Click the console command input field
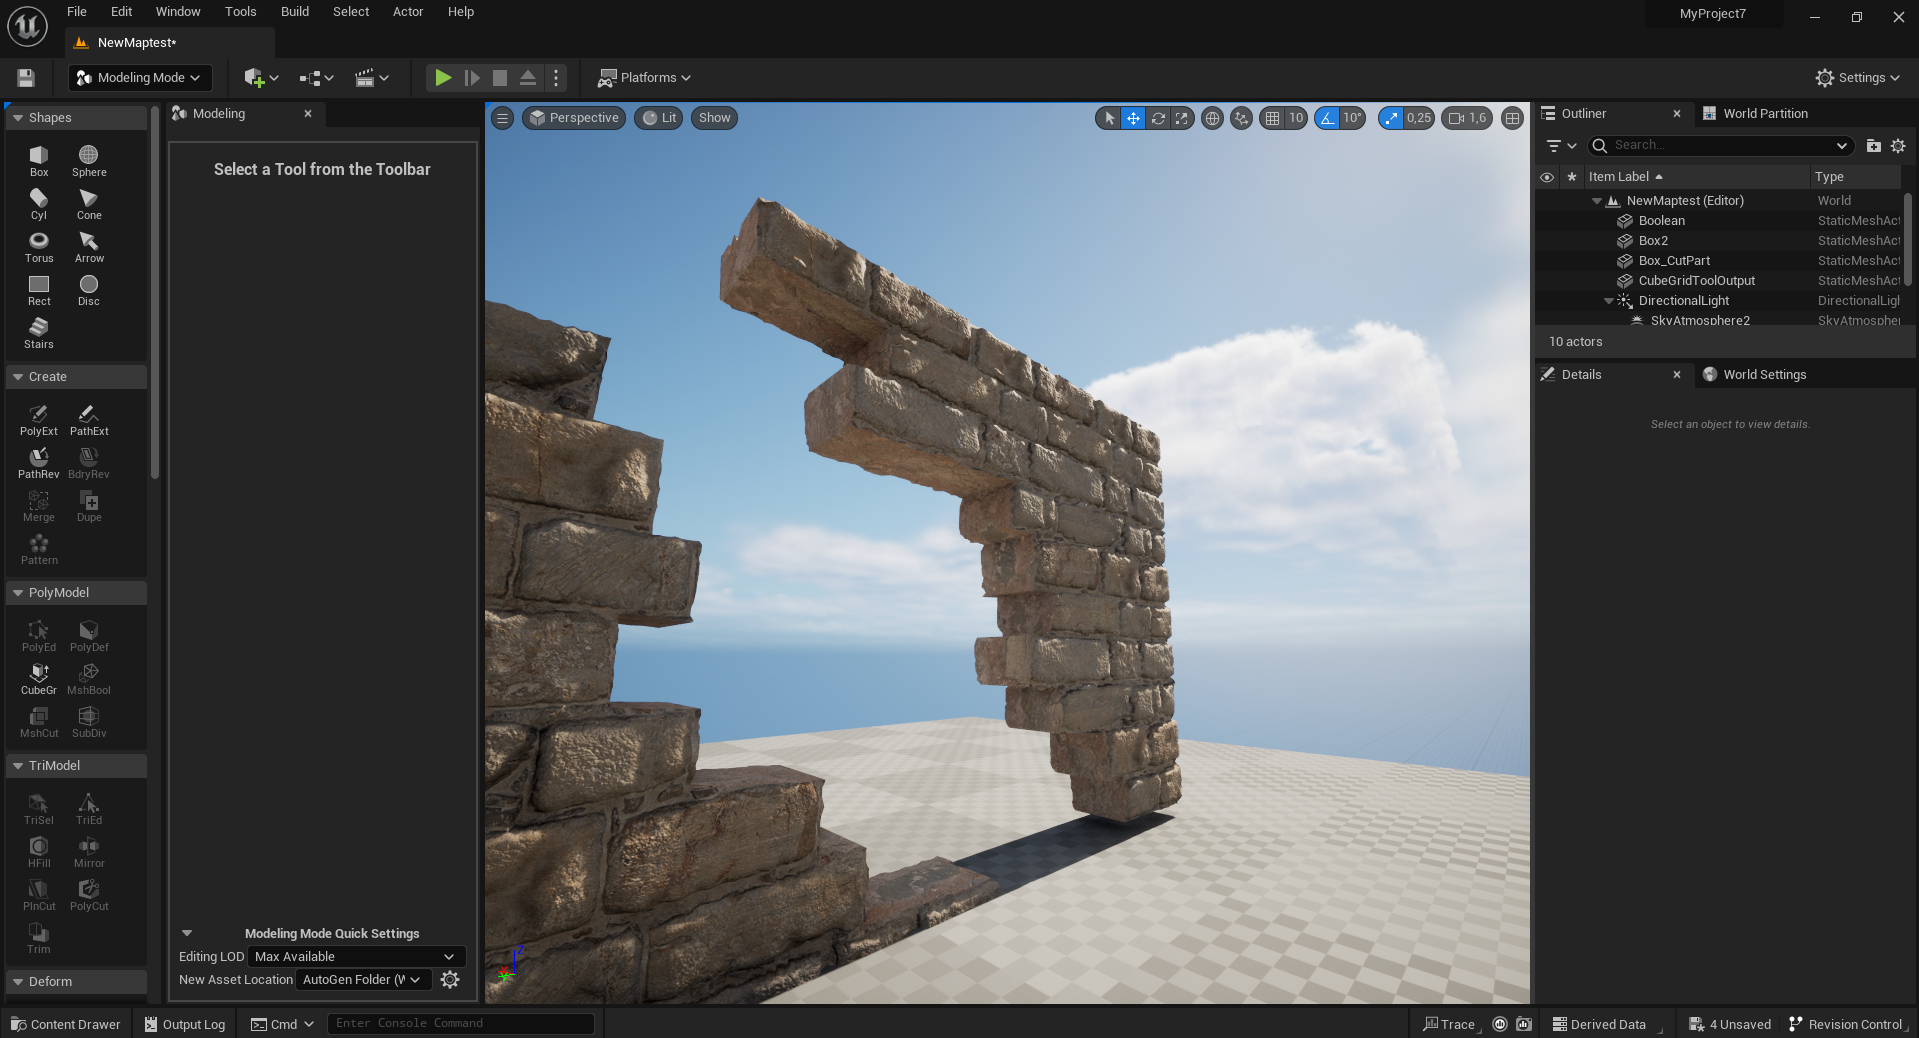The height and width of the screenshot is (1038, 1919). (461, 1023)
